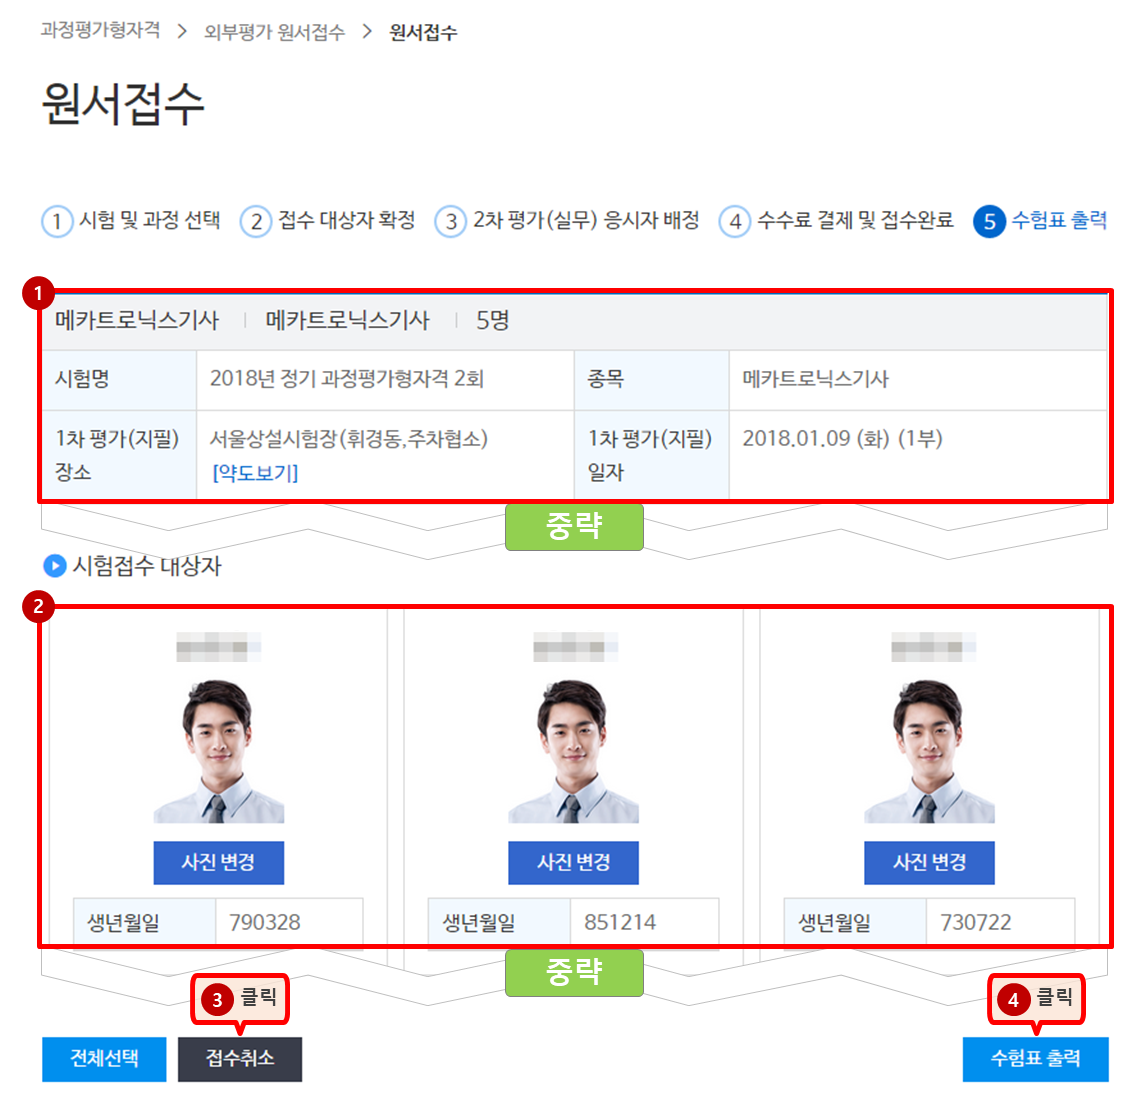
Task: Select the photo of applicant 851214
Action: click(574, 751)
